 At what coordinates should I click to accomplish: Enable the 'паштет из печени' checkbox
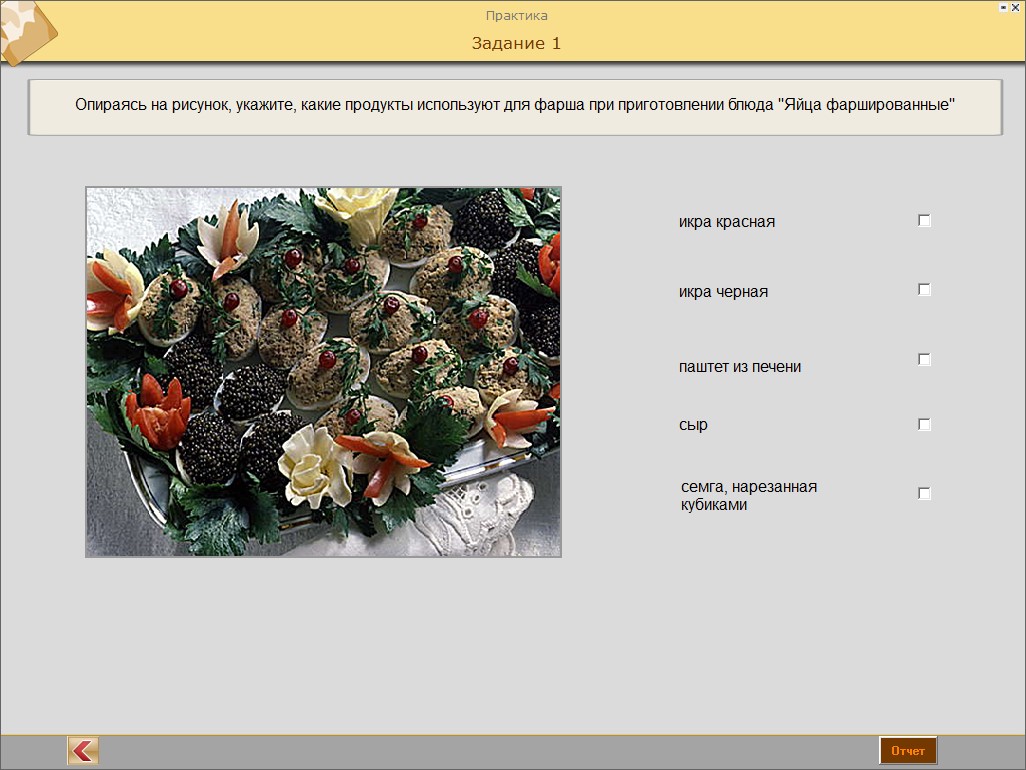(924, 360)
